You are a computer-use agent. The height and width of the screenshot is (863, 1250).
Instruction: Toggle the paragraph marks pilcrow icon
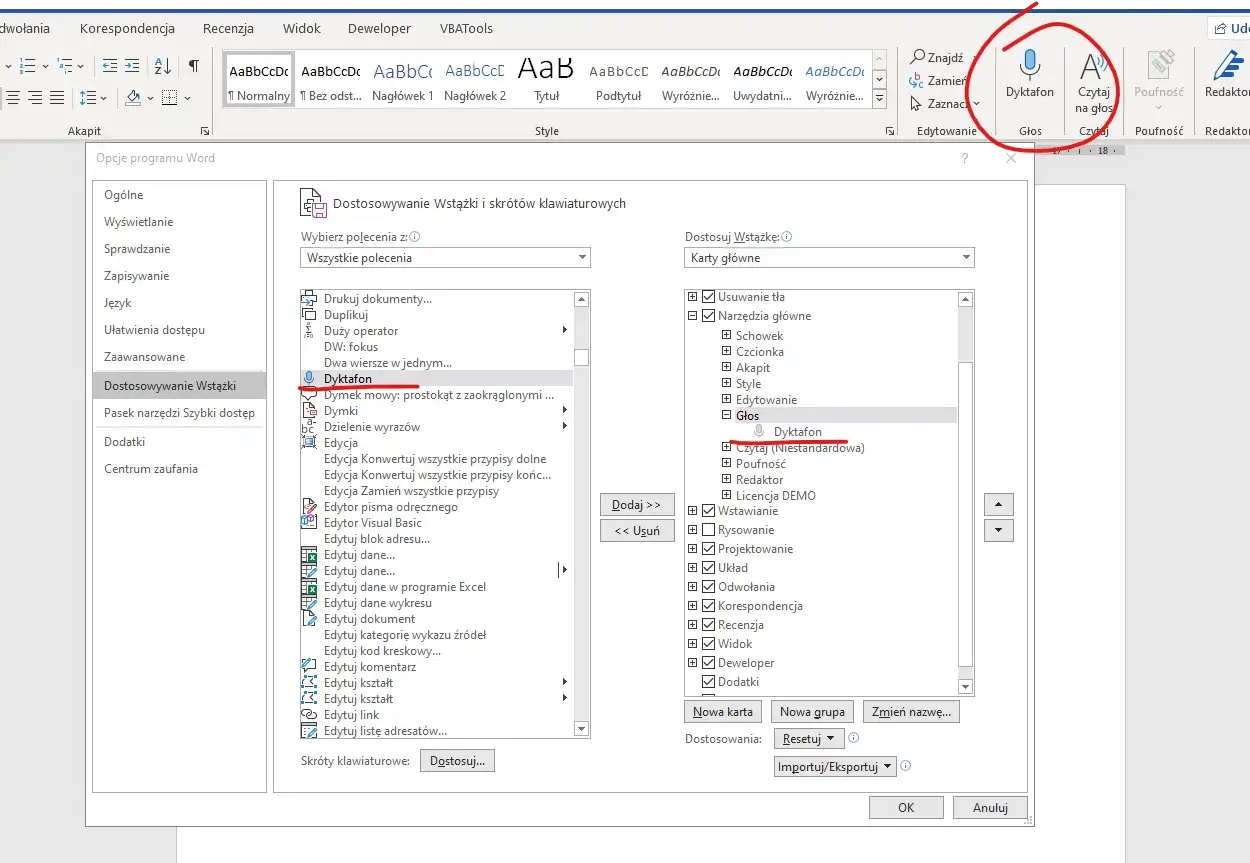pyautogui.click(x=193, y=66)
